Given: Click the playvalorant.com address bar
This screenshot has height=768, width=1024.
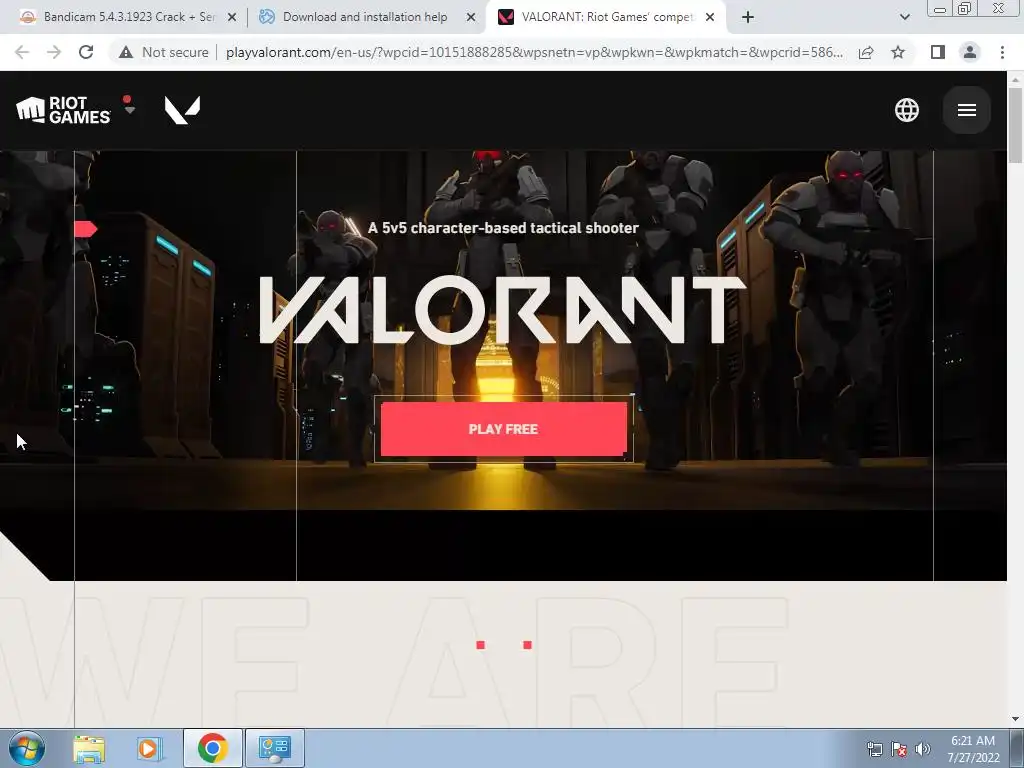Looking at the screenshot, I should click(534, 52).
